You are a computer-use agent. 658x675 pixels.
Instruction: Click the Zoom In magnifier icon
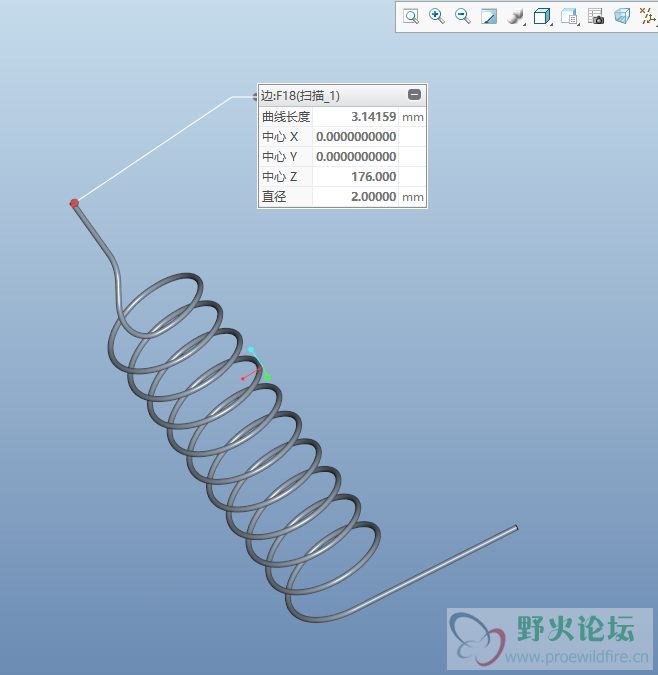point(437,16)
